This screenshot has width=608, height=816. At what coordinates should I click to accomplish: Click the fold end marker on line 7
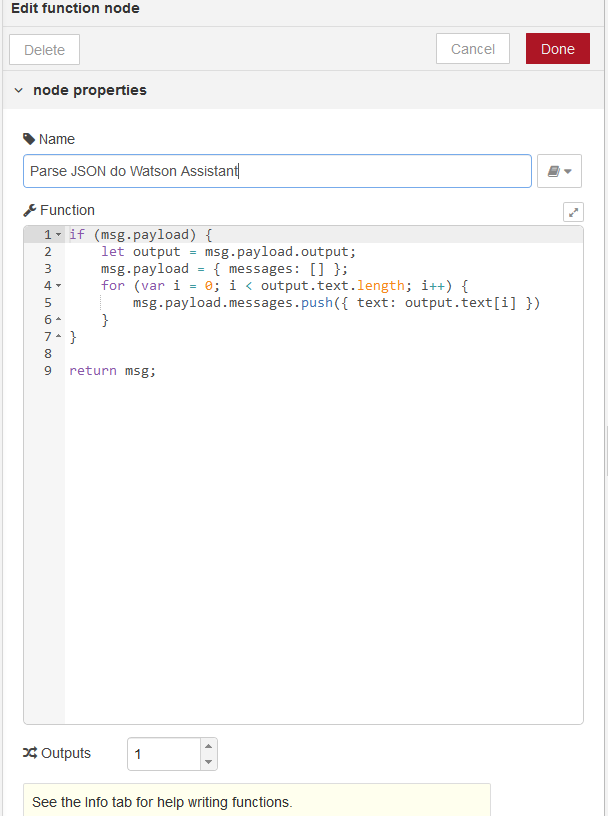(x=58, y=337)
